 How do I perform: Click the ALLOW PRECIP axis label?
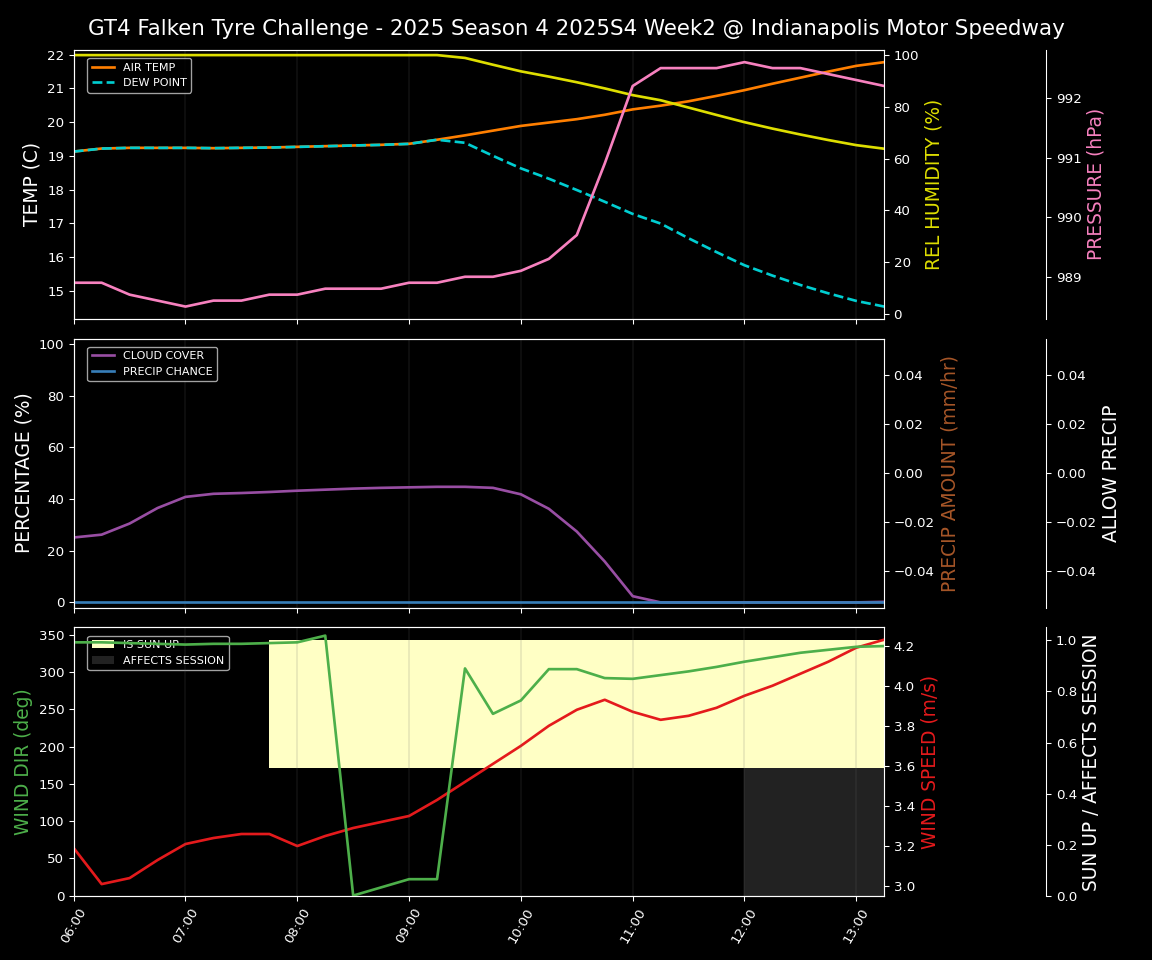[x=1110, y=473]
